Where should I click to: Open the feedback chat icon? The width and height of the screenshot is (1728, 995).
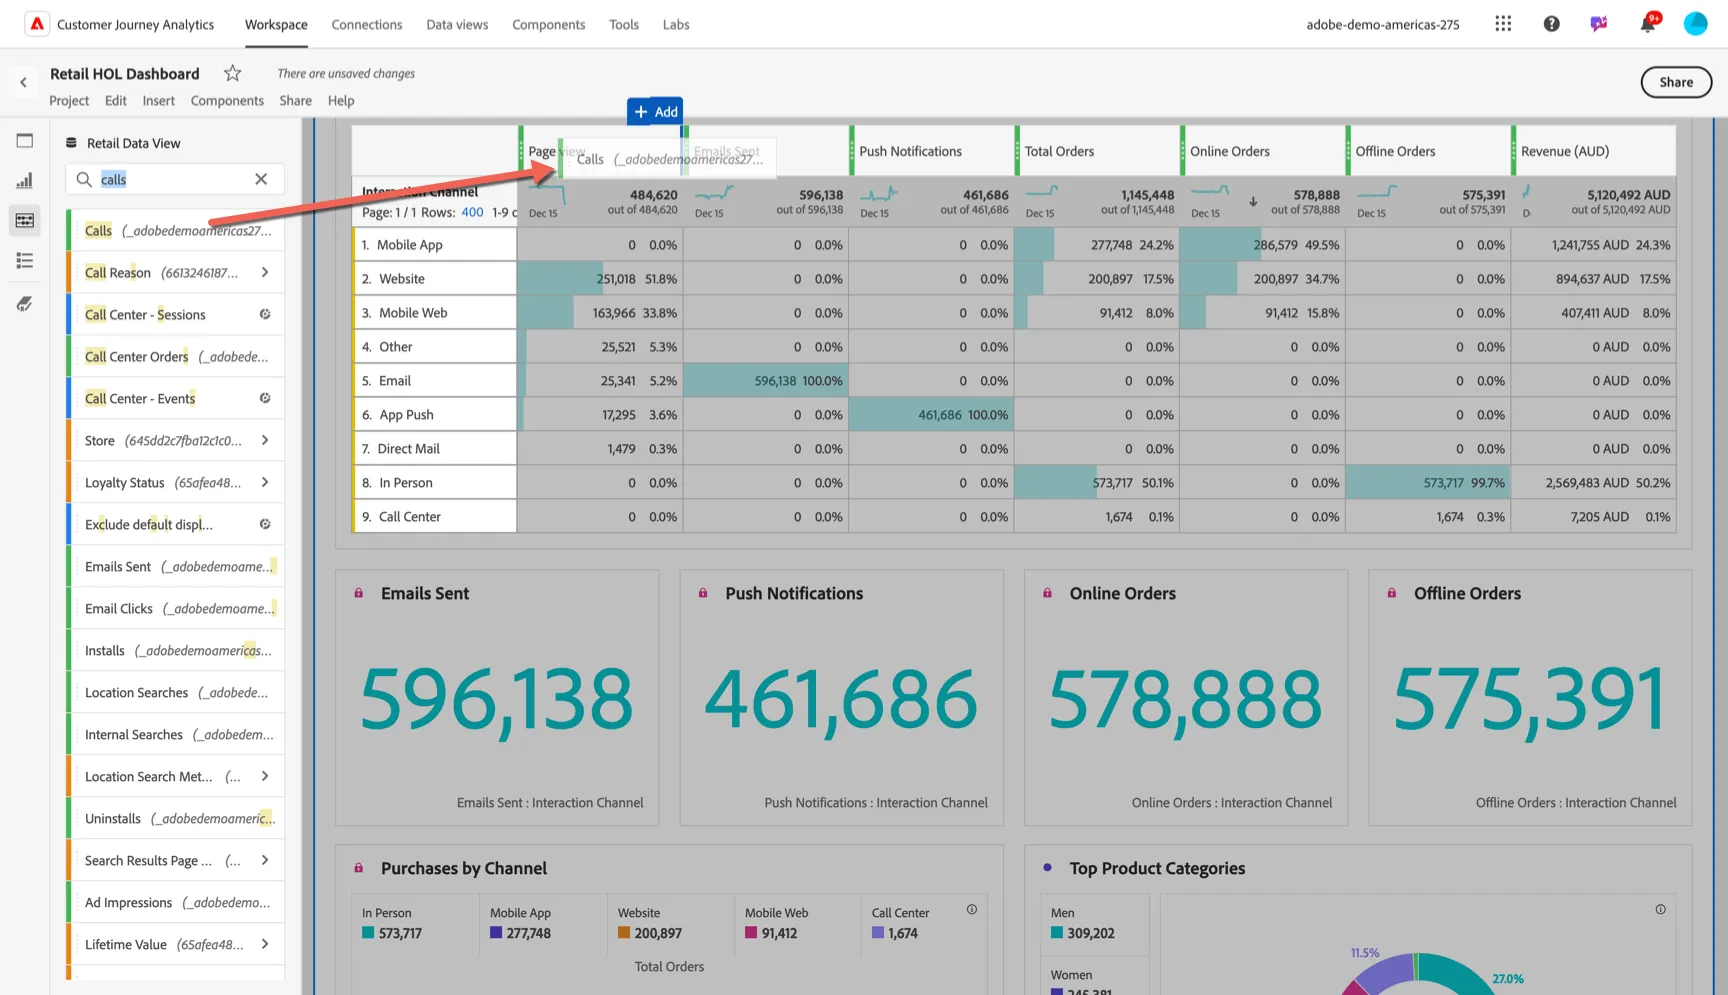tap(1599, 24)
